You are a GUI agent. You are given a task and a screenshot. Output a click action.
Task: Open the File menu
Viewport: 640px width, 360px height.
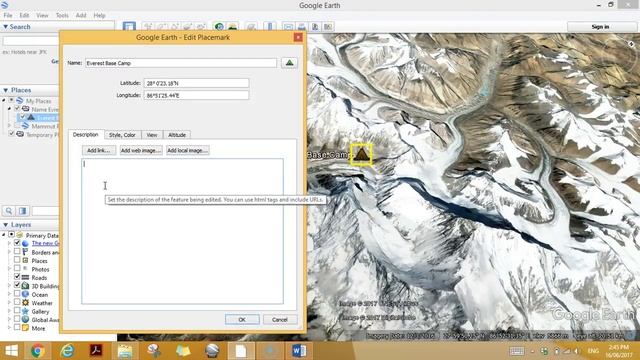8,15
